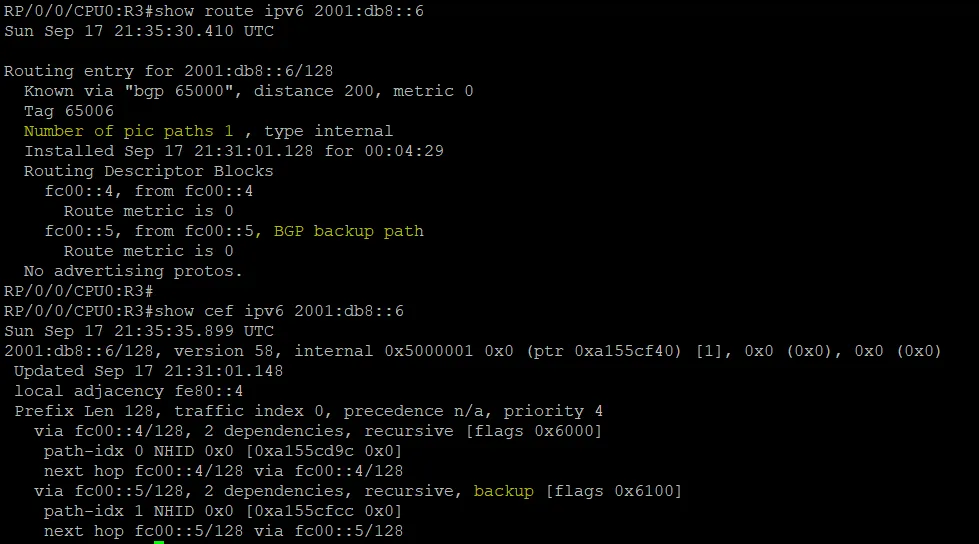Click the 'Prefix Len 128, traffic index 0' line
This screenshot has width=979, height=544.
308,411
